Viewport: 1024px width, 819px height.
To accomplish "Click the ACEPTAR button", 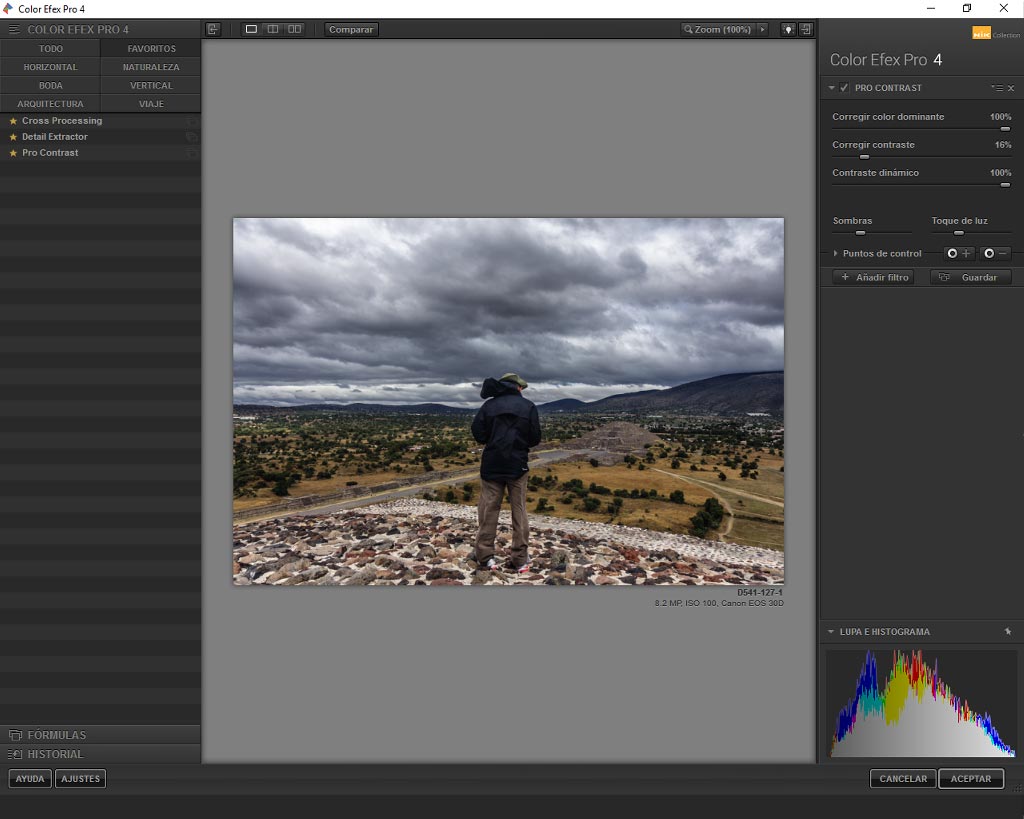I will tap(971, 779).
